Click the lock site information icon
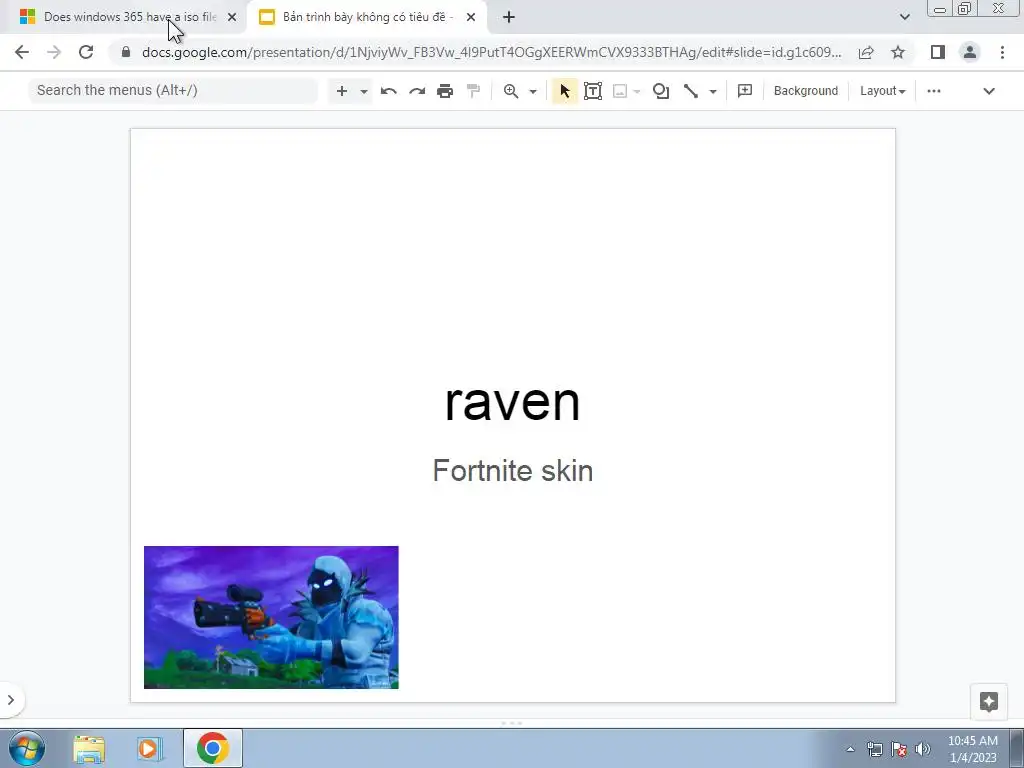The height and width of the screenshot is (768, 1024). pos(126,52)
